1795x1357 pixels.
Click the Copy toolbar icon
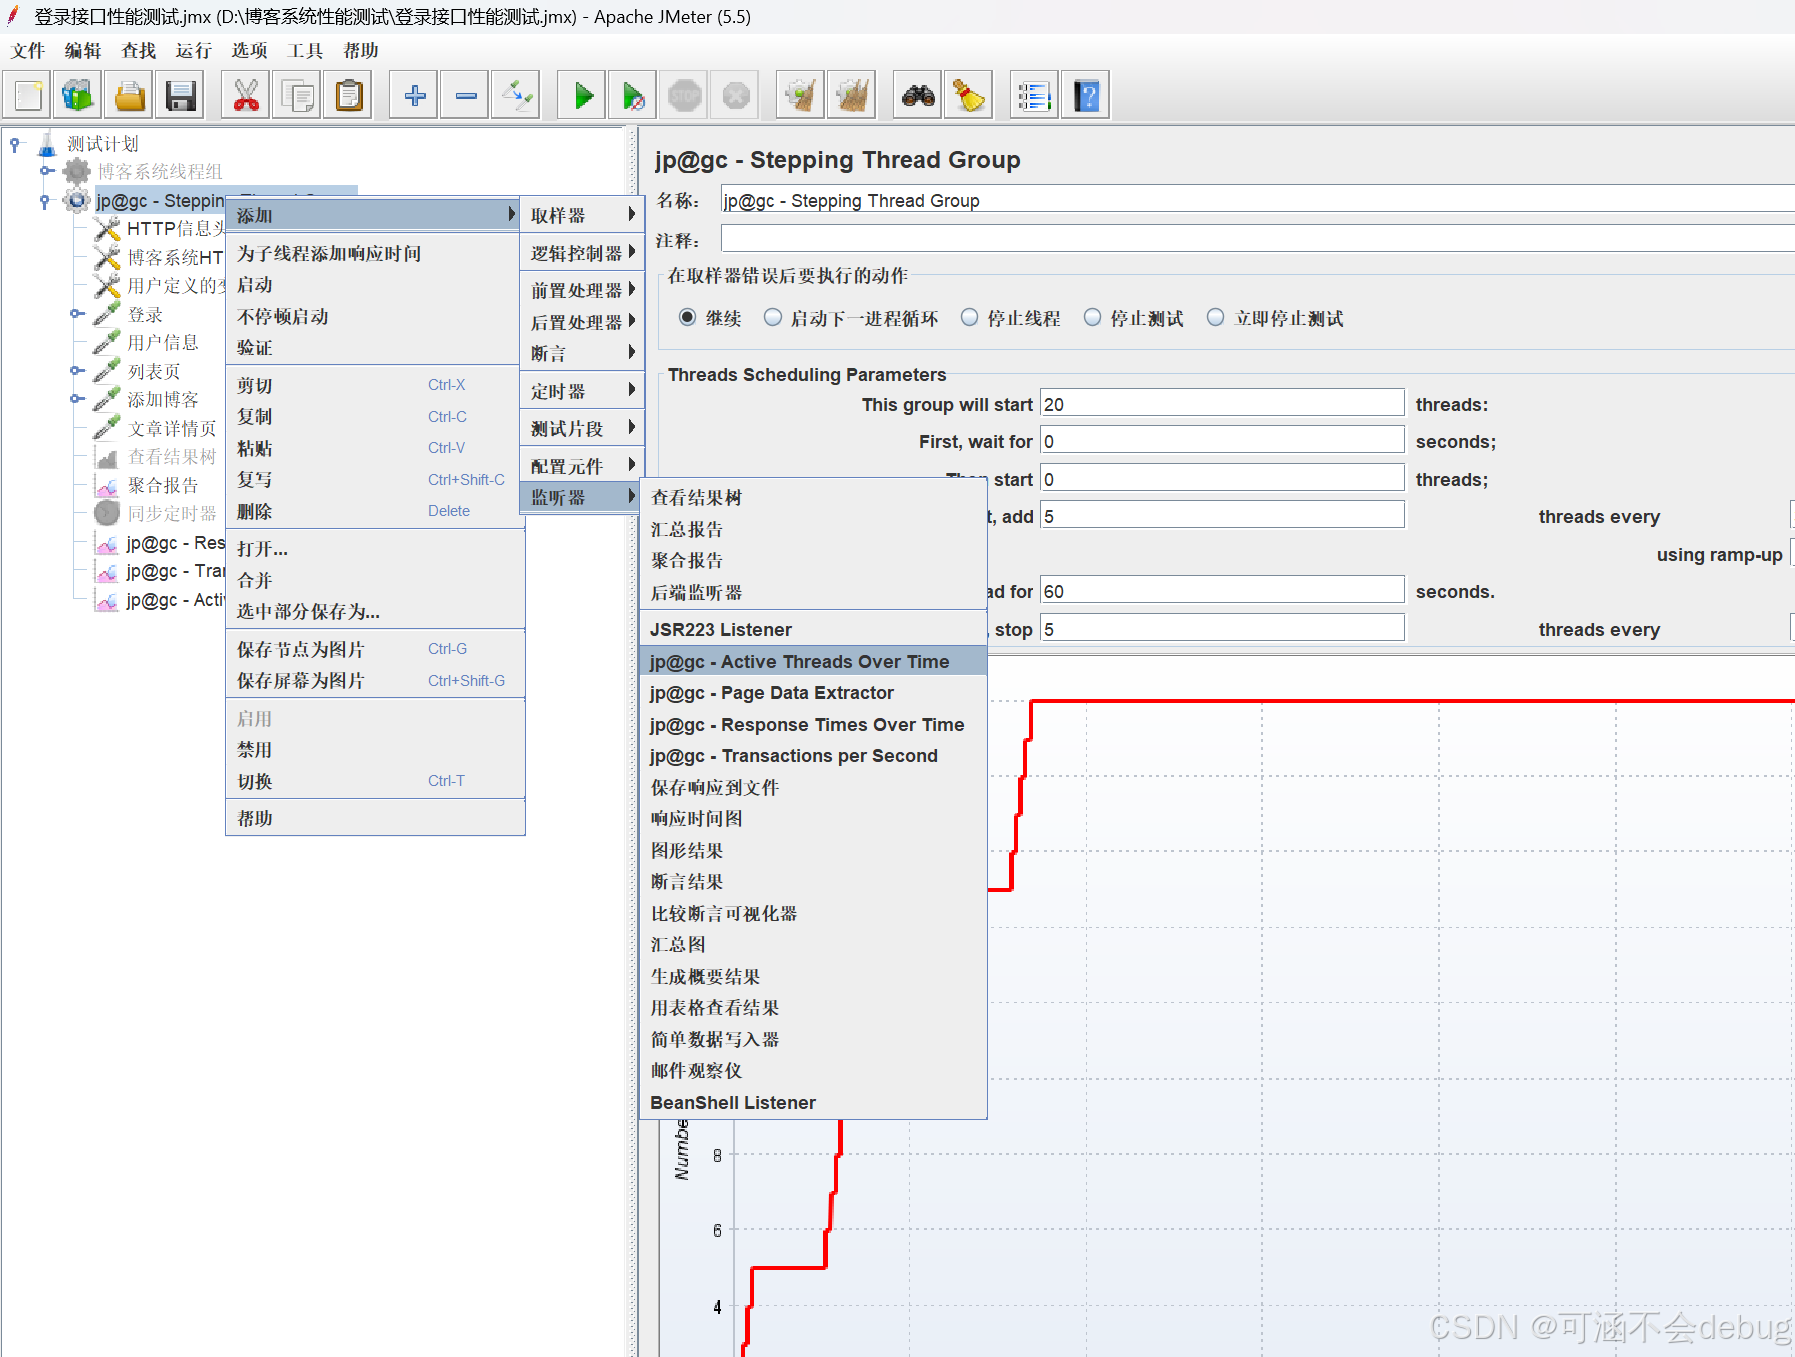[297, 96]
